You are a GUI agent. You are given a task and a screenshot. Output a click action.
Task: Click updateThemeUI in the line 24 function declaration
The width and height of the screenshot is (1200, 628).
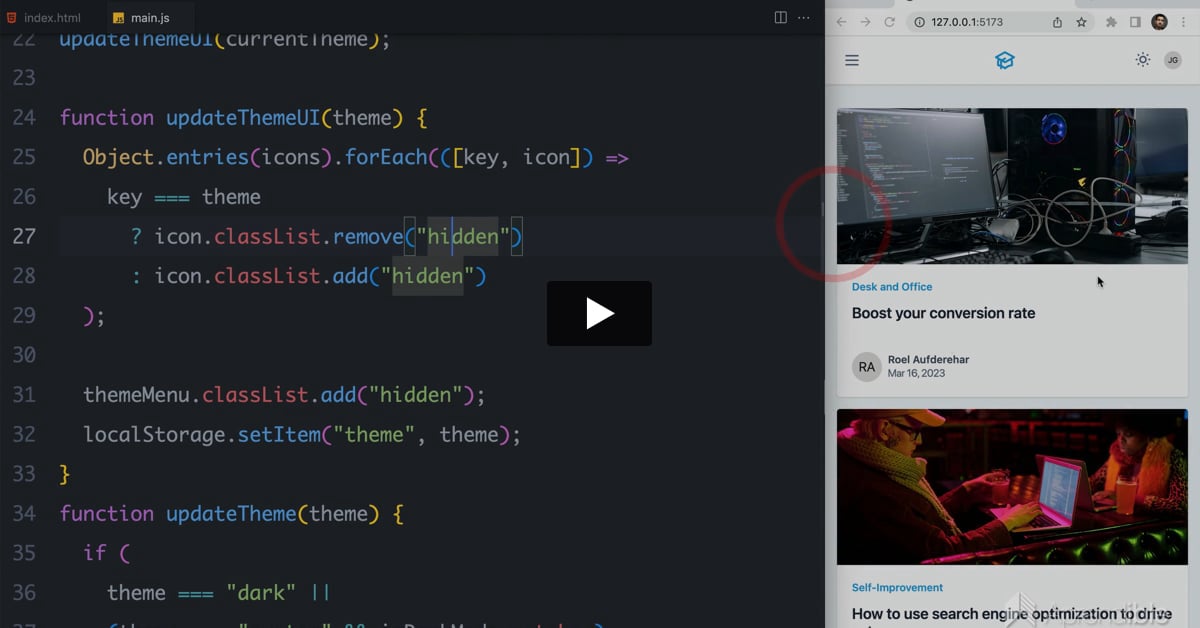243,118
